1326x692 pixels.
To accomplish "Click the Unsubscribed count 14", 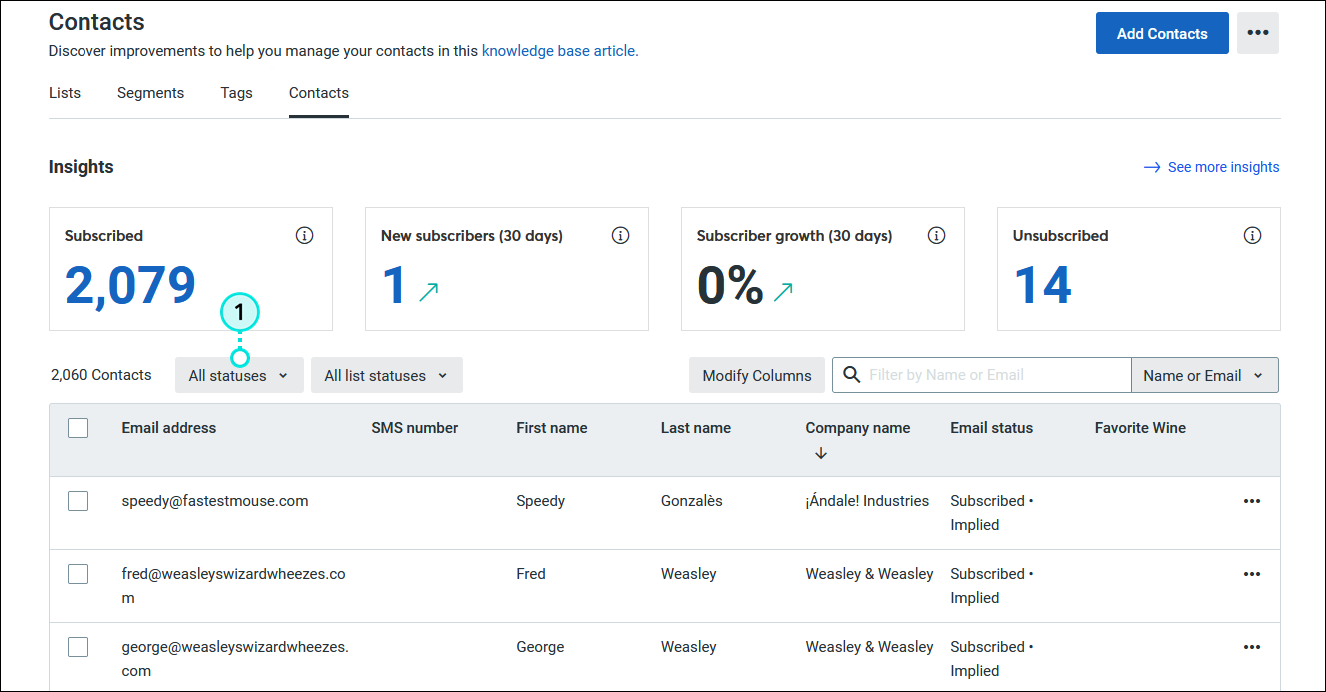I will pos(1042,285).
